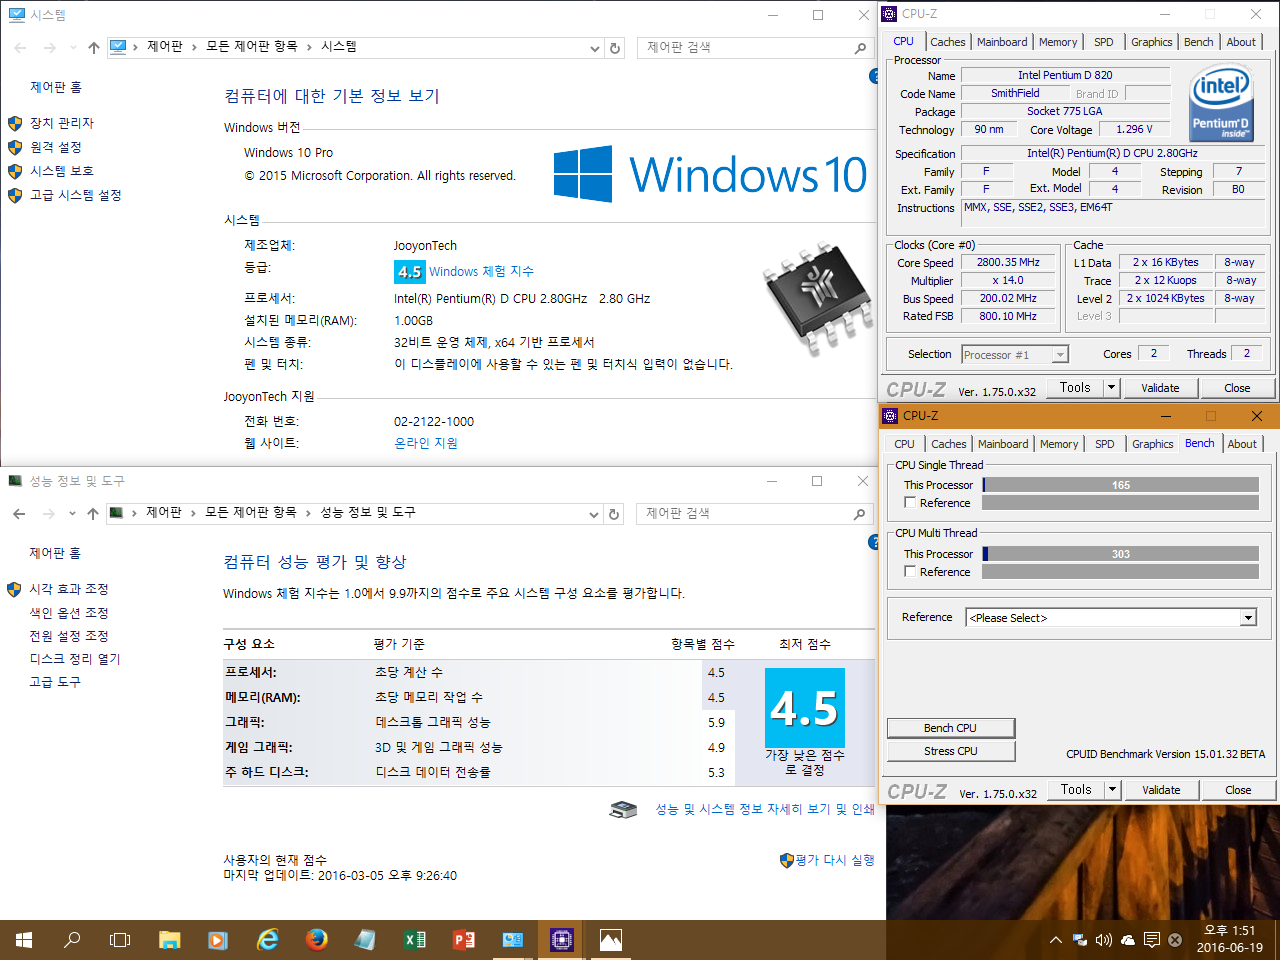
Task: Click 평가 다시 실행 link
Action: point(835,860)
